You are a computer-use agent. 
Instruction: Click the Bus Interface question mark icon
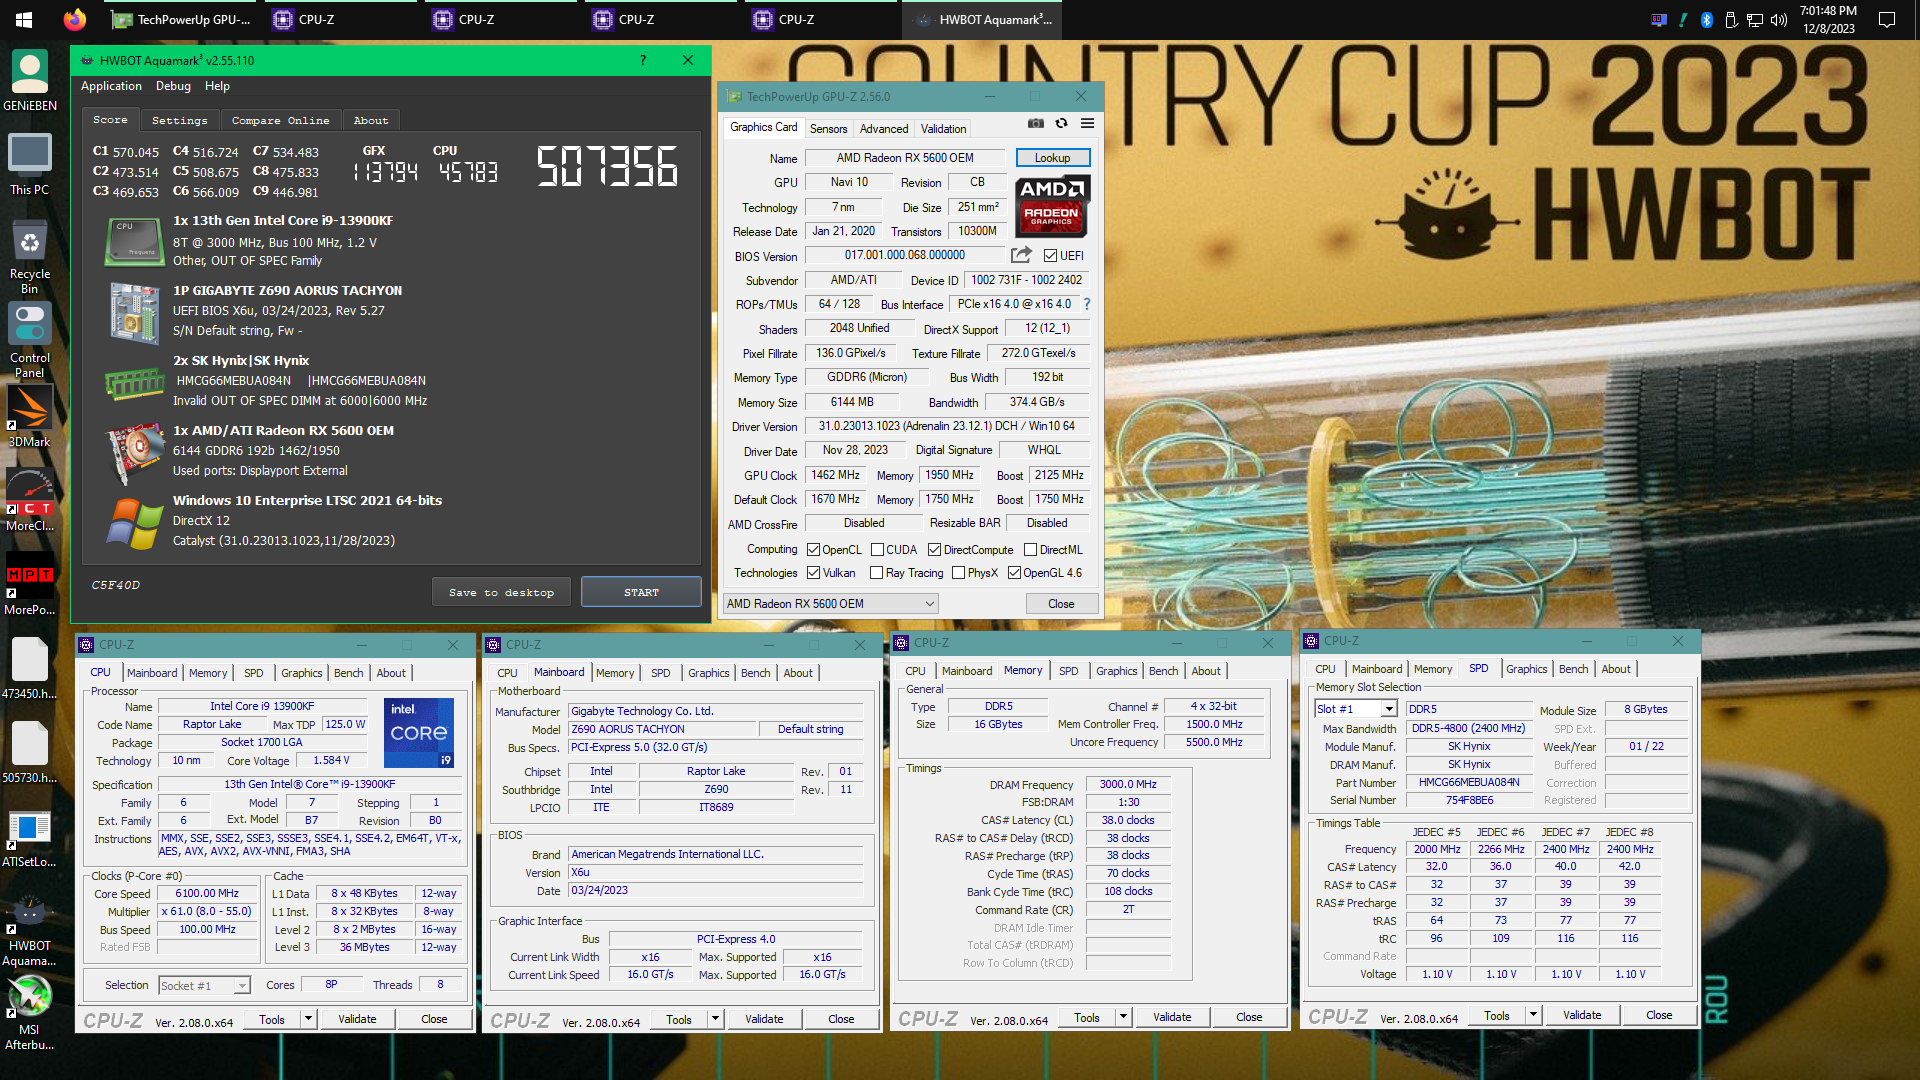coord(1087,304)
